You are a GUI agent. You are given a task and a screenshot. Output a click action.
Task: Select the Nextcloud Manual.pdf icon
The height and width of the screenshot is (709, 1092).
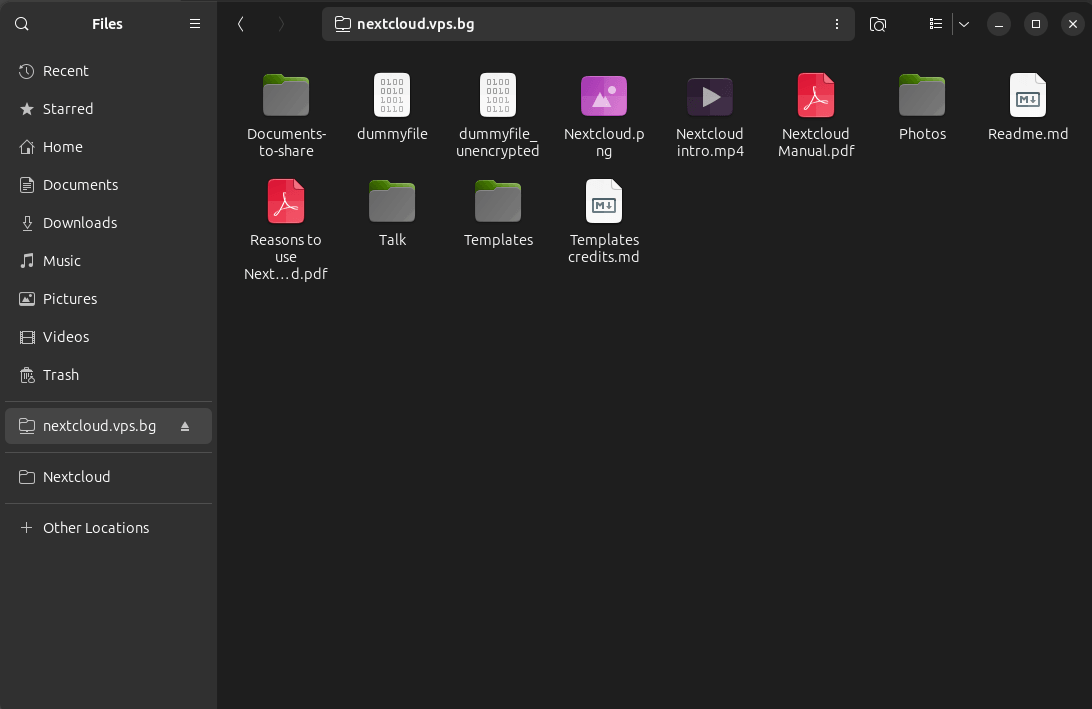pos(816,95)
